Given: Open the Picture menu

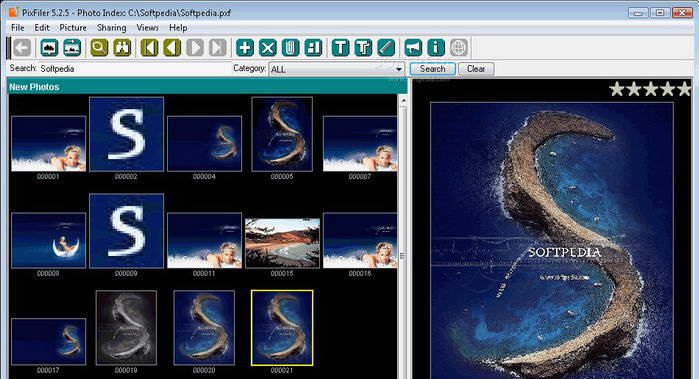Looking at the screenshot, I should pos(73,28).
